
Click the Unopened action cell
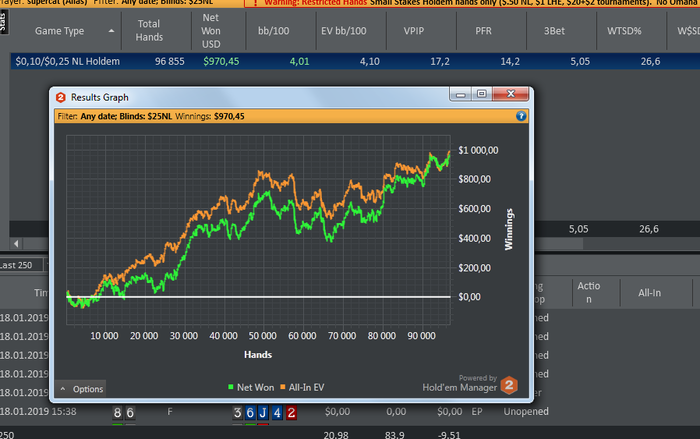click(526, 411)
